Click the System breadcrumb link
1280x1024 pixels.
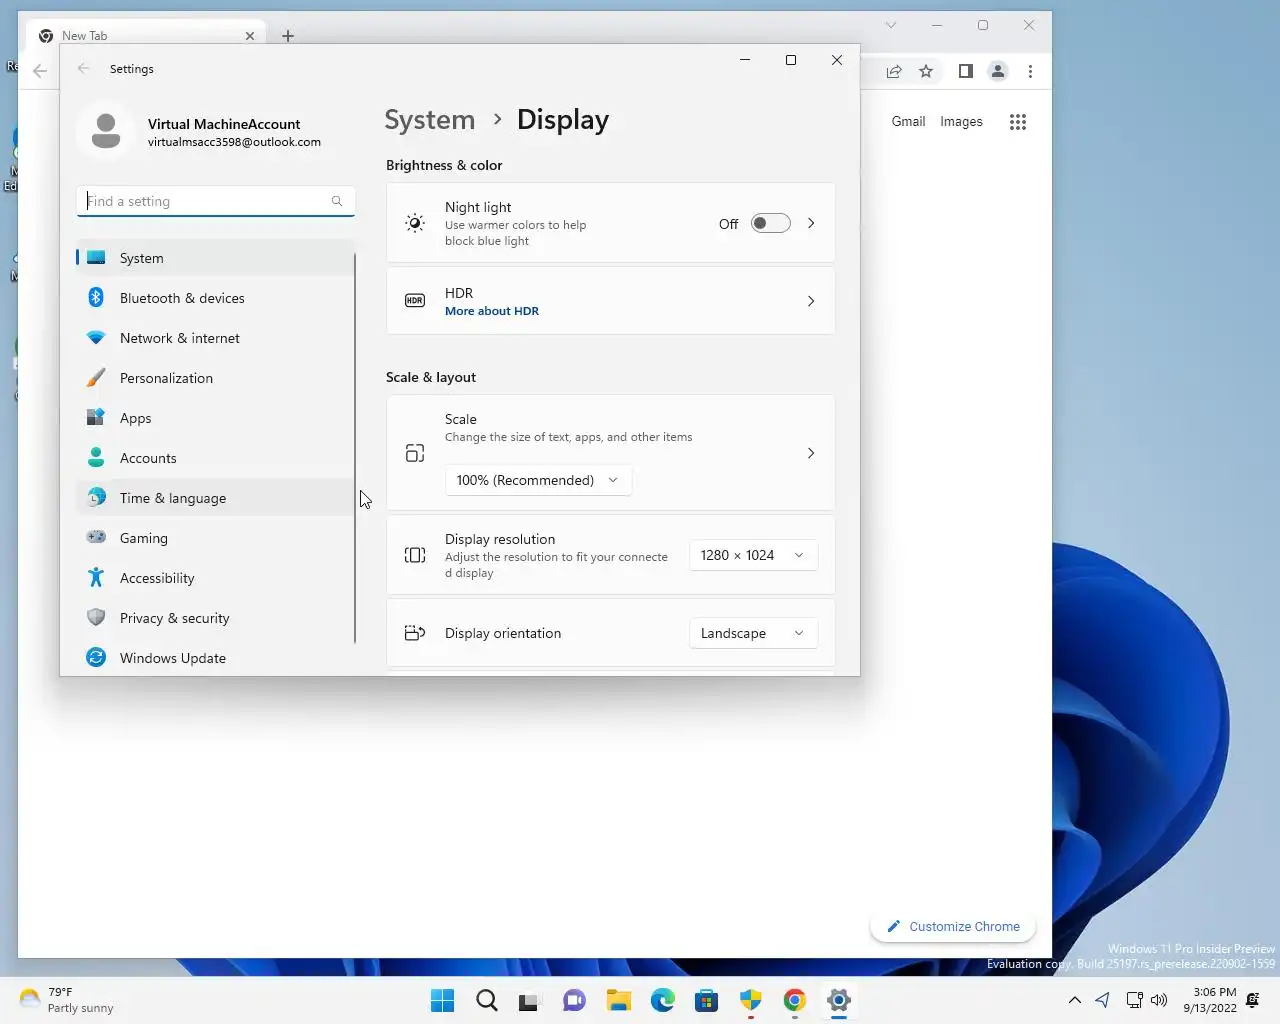(430, 120)
